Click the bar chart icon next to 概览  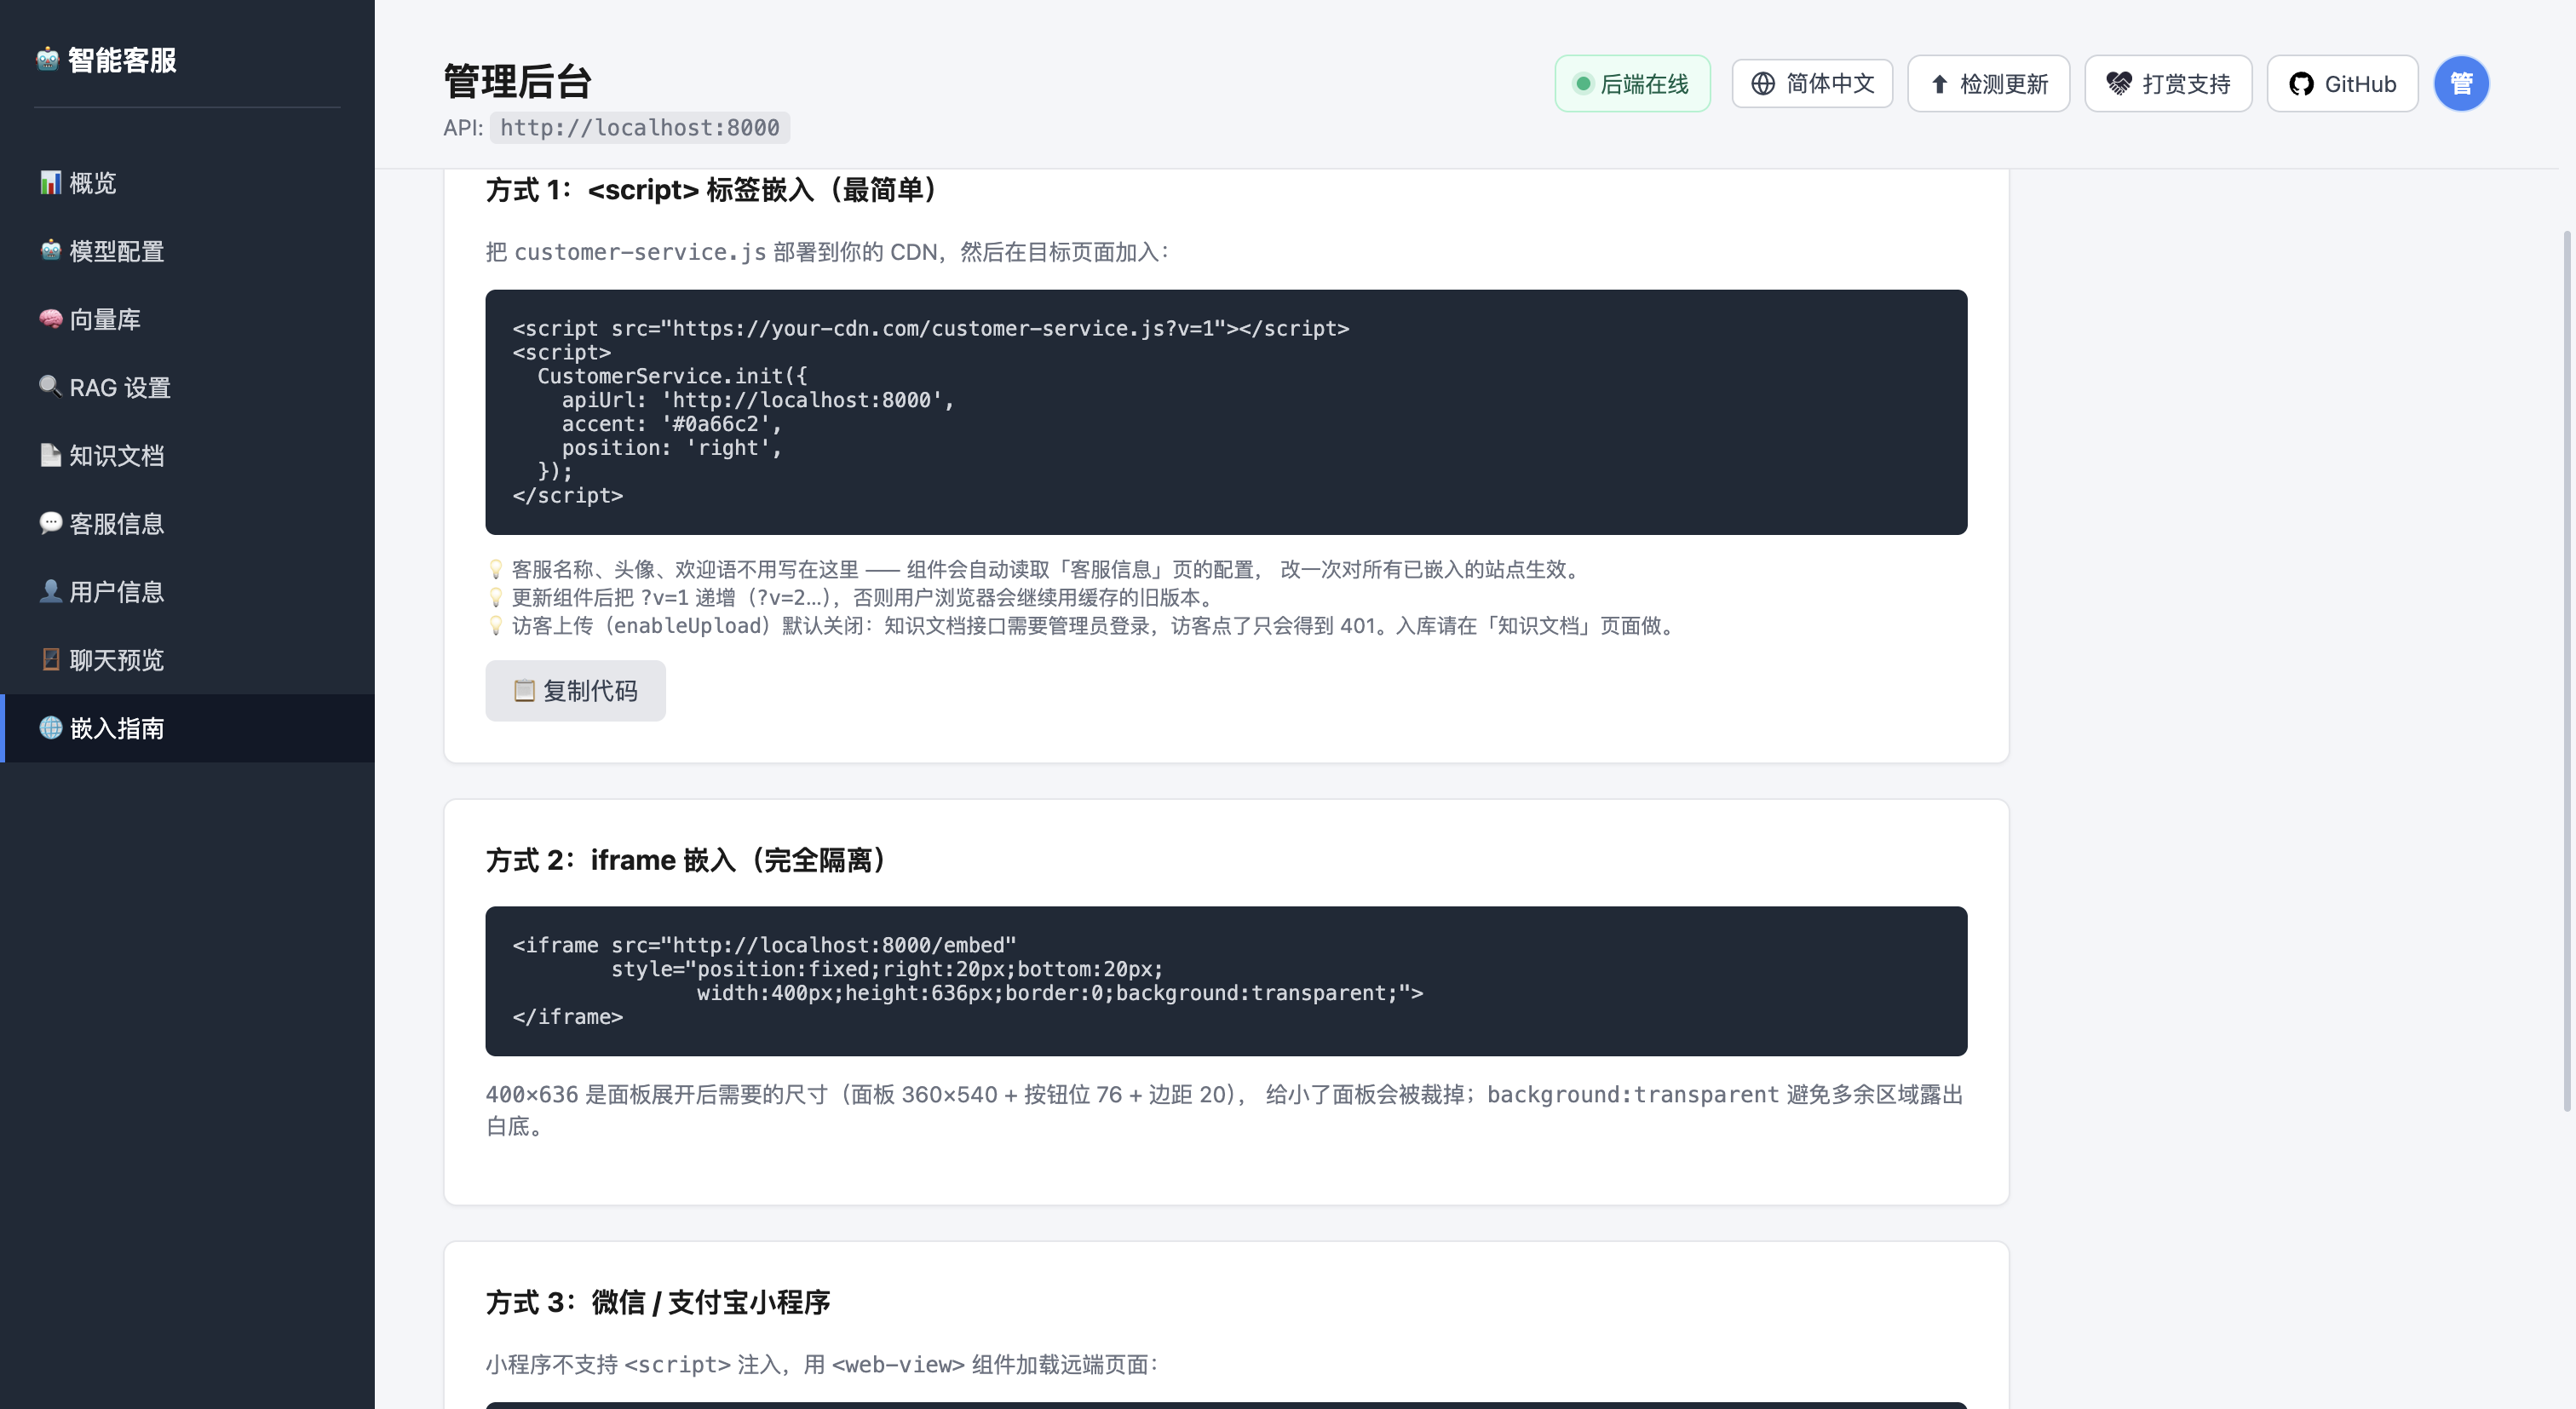pyautogui.click(x=50, y=182)
